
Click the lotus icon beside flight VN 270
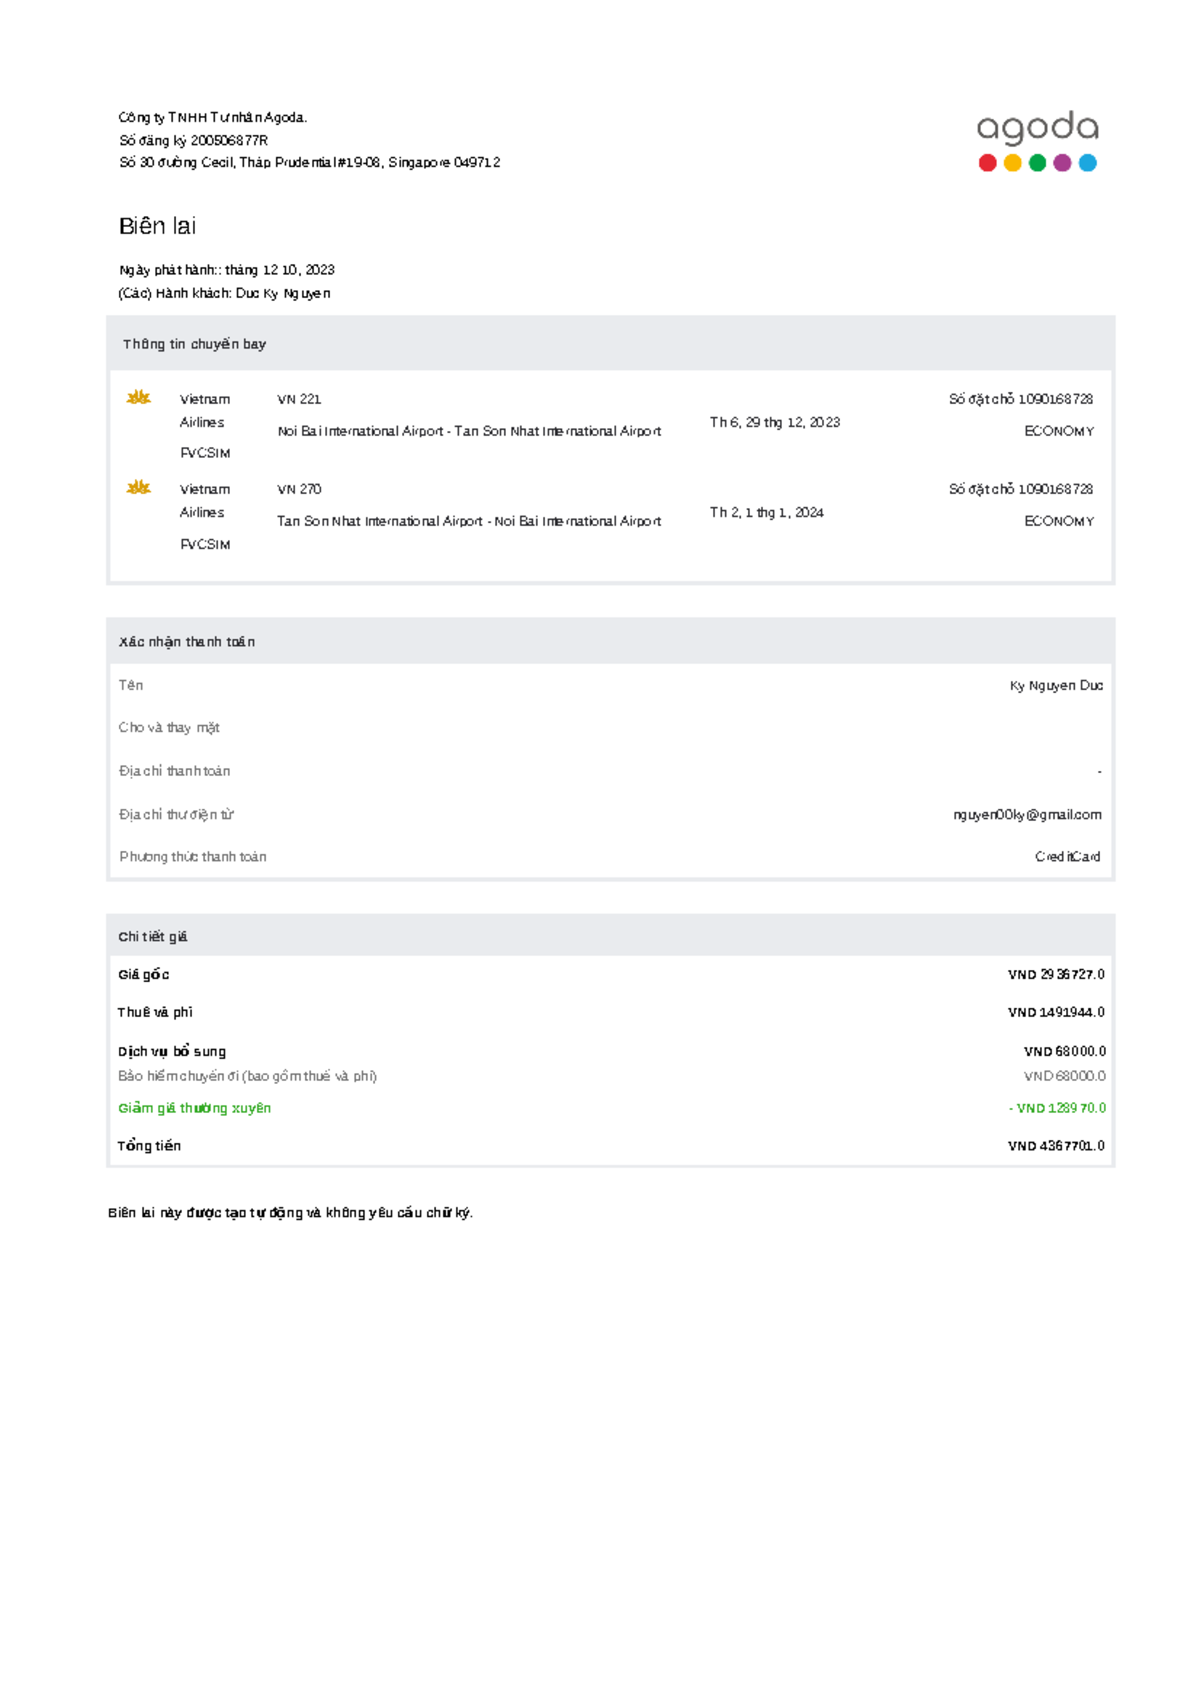coord(138,488)
